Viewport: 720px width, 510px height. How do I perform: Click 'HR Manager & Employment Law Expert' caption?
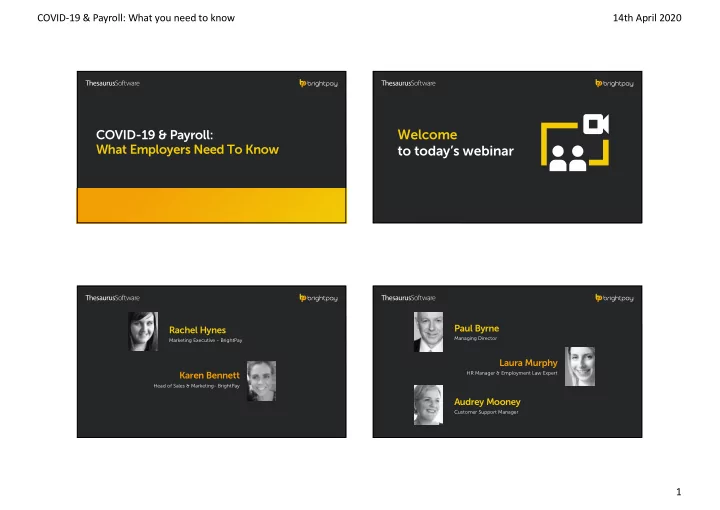(x=512, y=373)
